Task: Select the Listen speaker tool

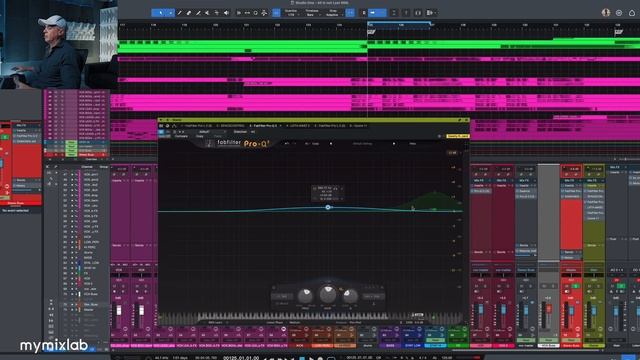Action: click(226, 13)
